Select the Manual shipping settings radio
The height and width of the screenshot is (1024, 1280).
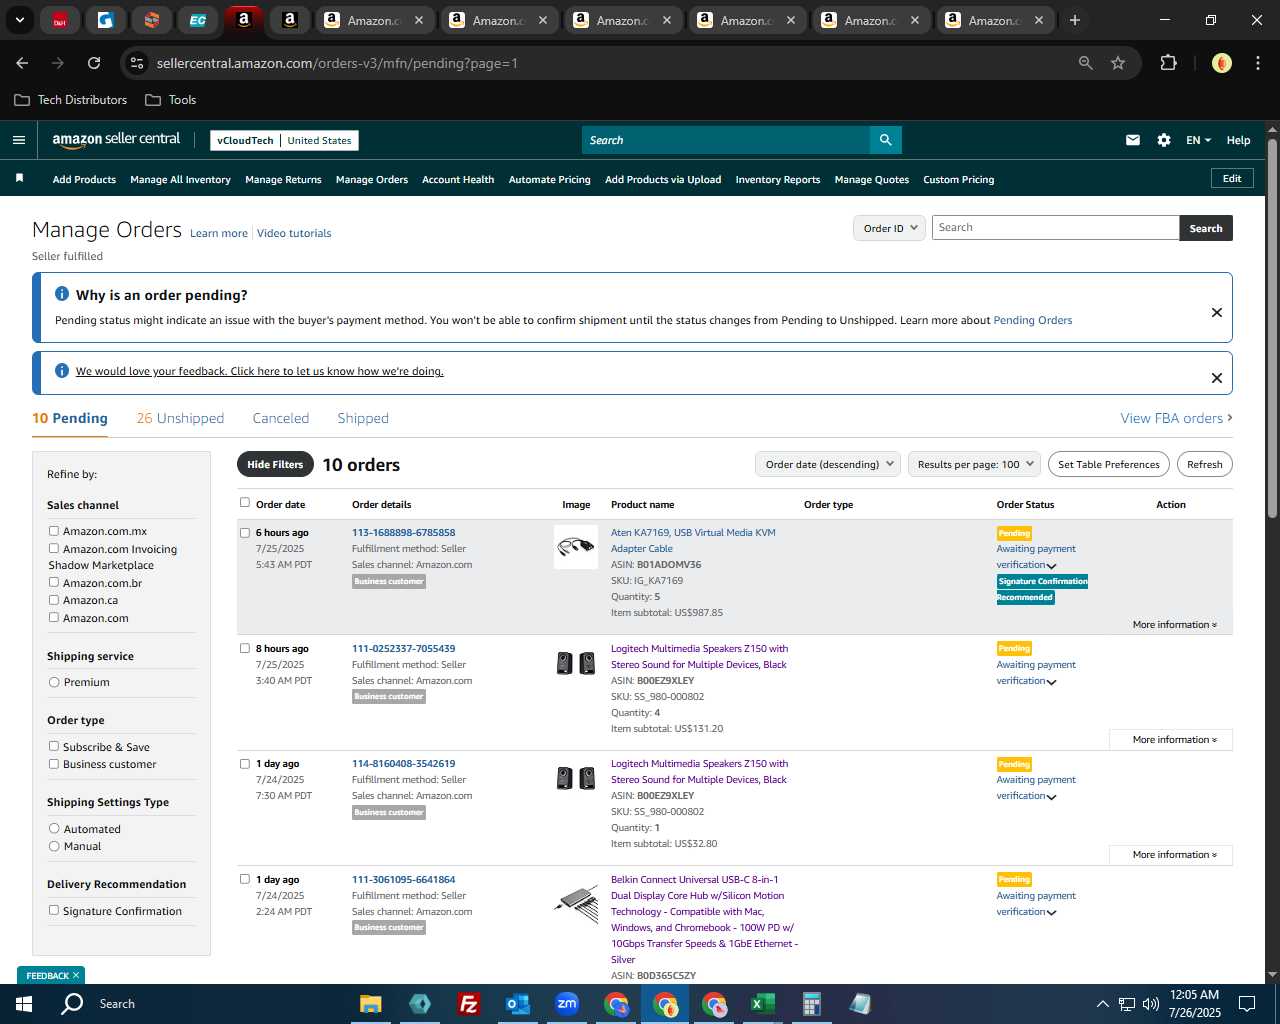pos(54,846)
